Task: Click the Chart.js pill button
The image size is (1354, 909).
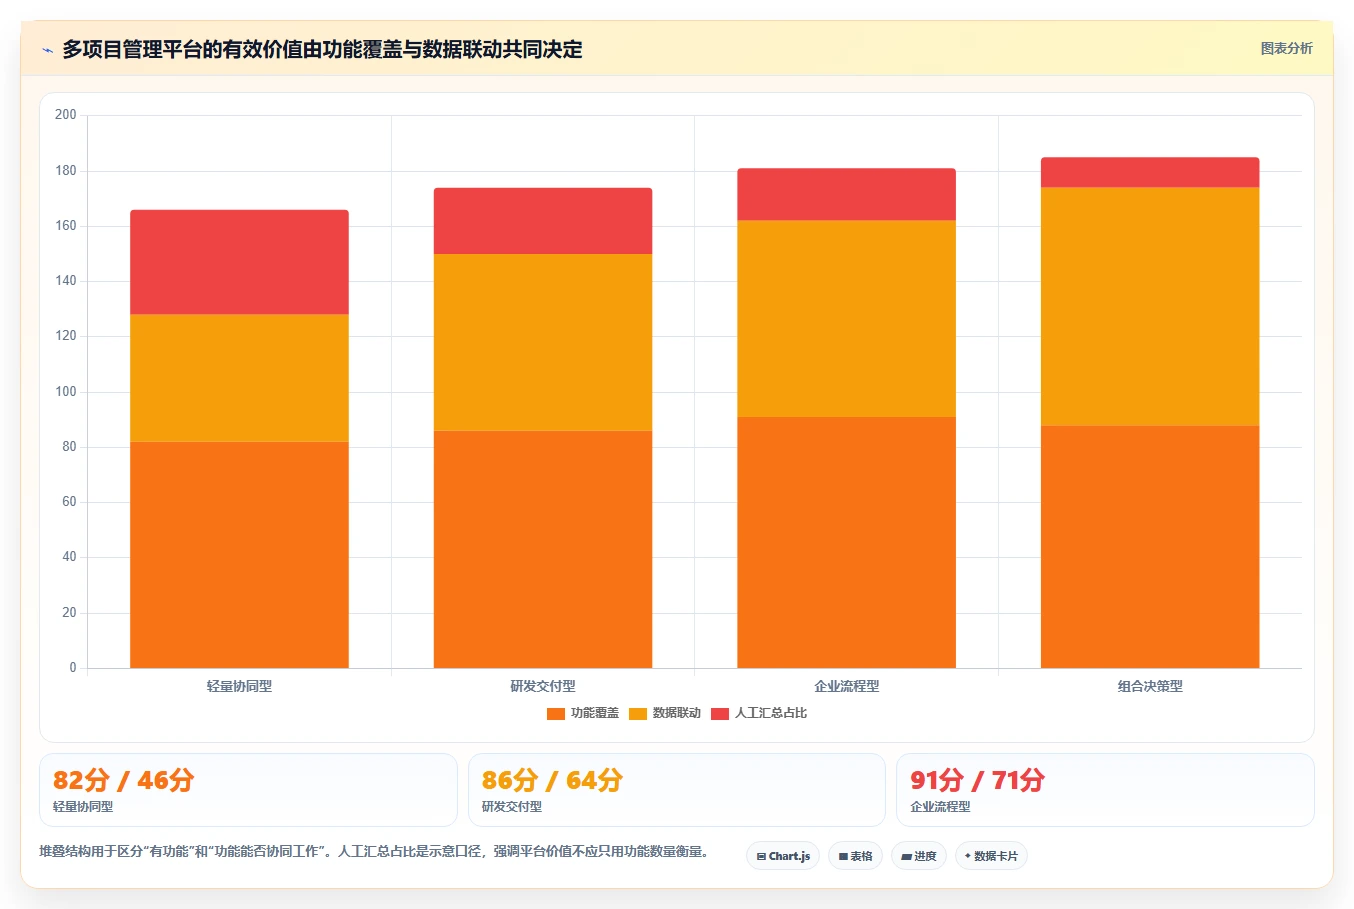Action: [783, 856]
